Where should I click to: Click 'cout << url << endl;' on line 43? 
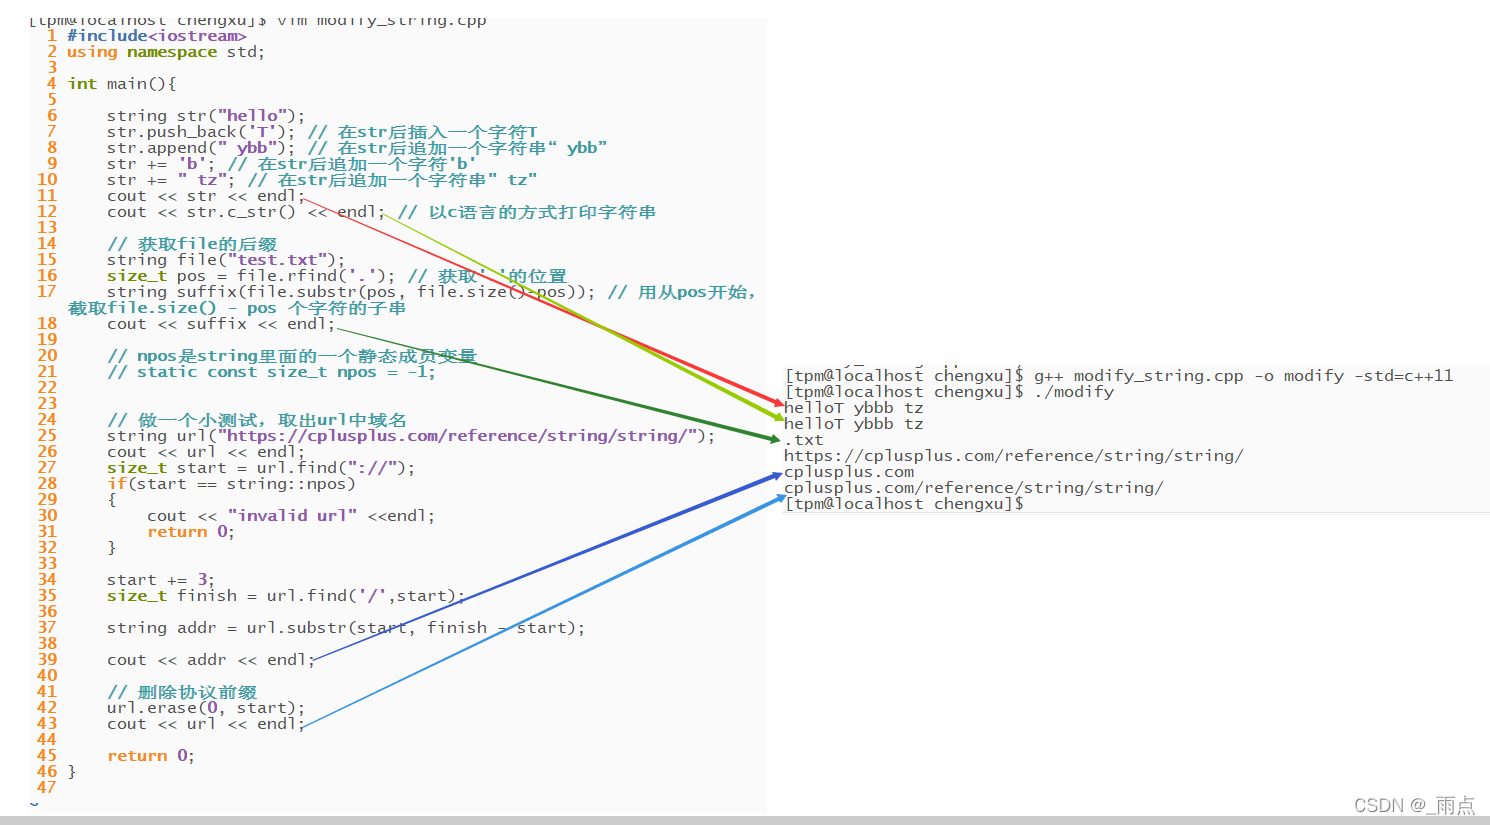click(x=206, y=724)
